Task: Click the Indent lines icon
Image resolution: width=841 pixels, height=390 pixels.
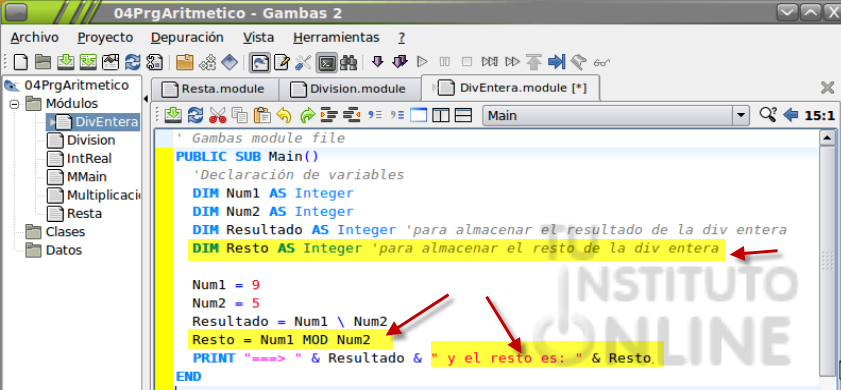Action: click(329, 115)
